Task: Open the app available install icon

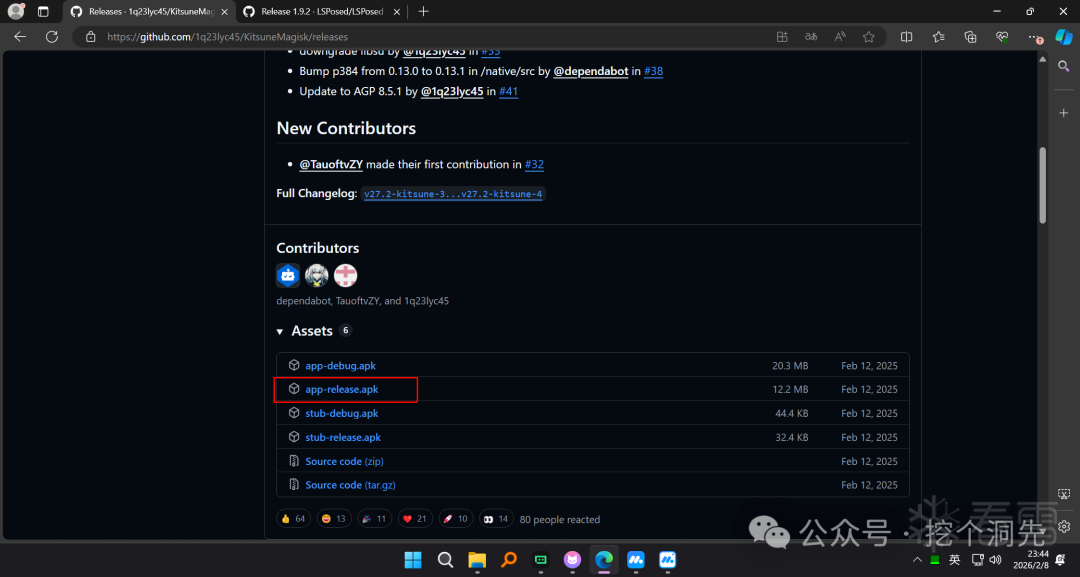Action: [x=782, y=36]
